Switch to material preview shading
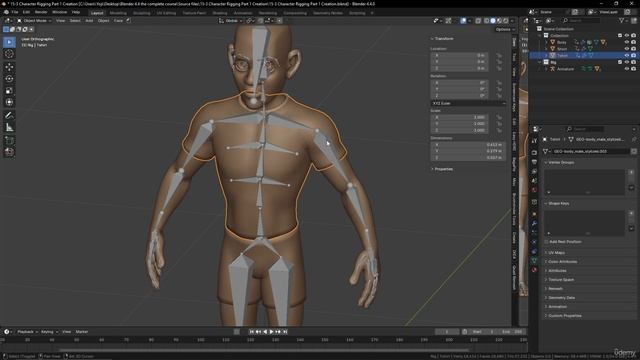 [x=499, y=20]
